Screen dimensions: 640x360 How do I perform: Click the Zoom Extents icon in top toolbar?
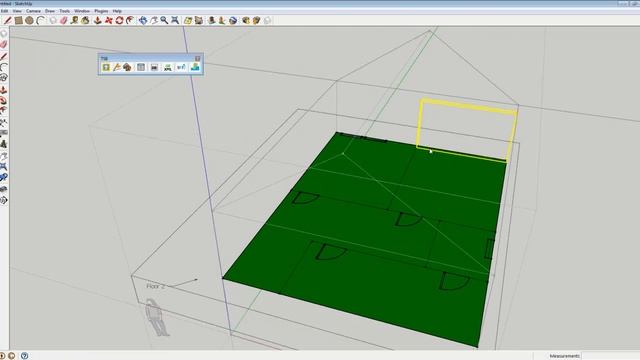point(175,20)
